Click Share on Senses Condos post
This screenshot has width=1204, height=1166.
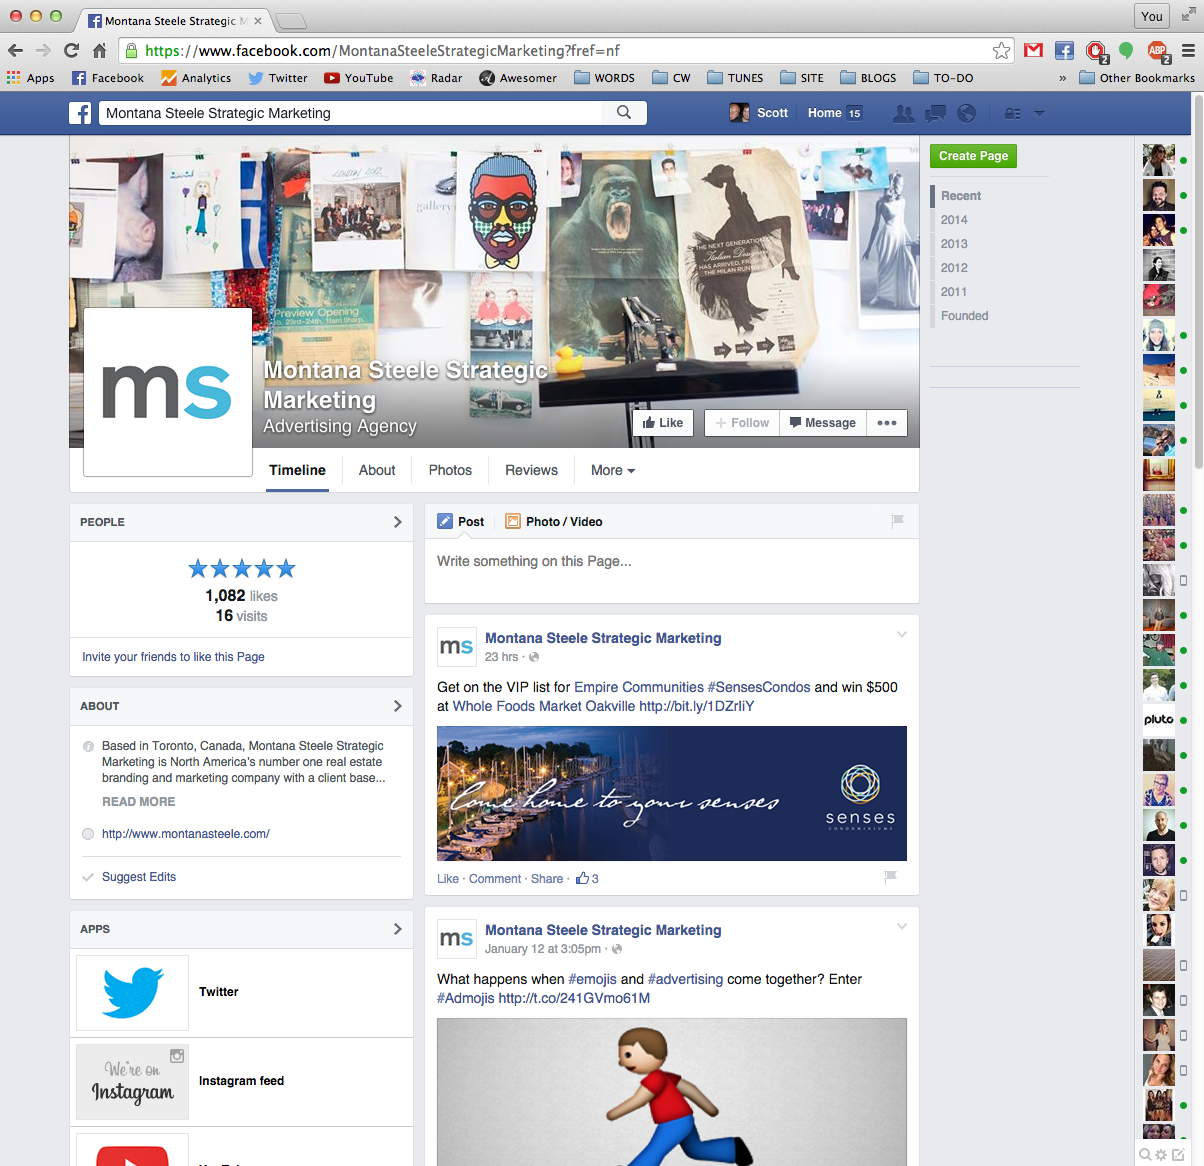[547, 879]
